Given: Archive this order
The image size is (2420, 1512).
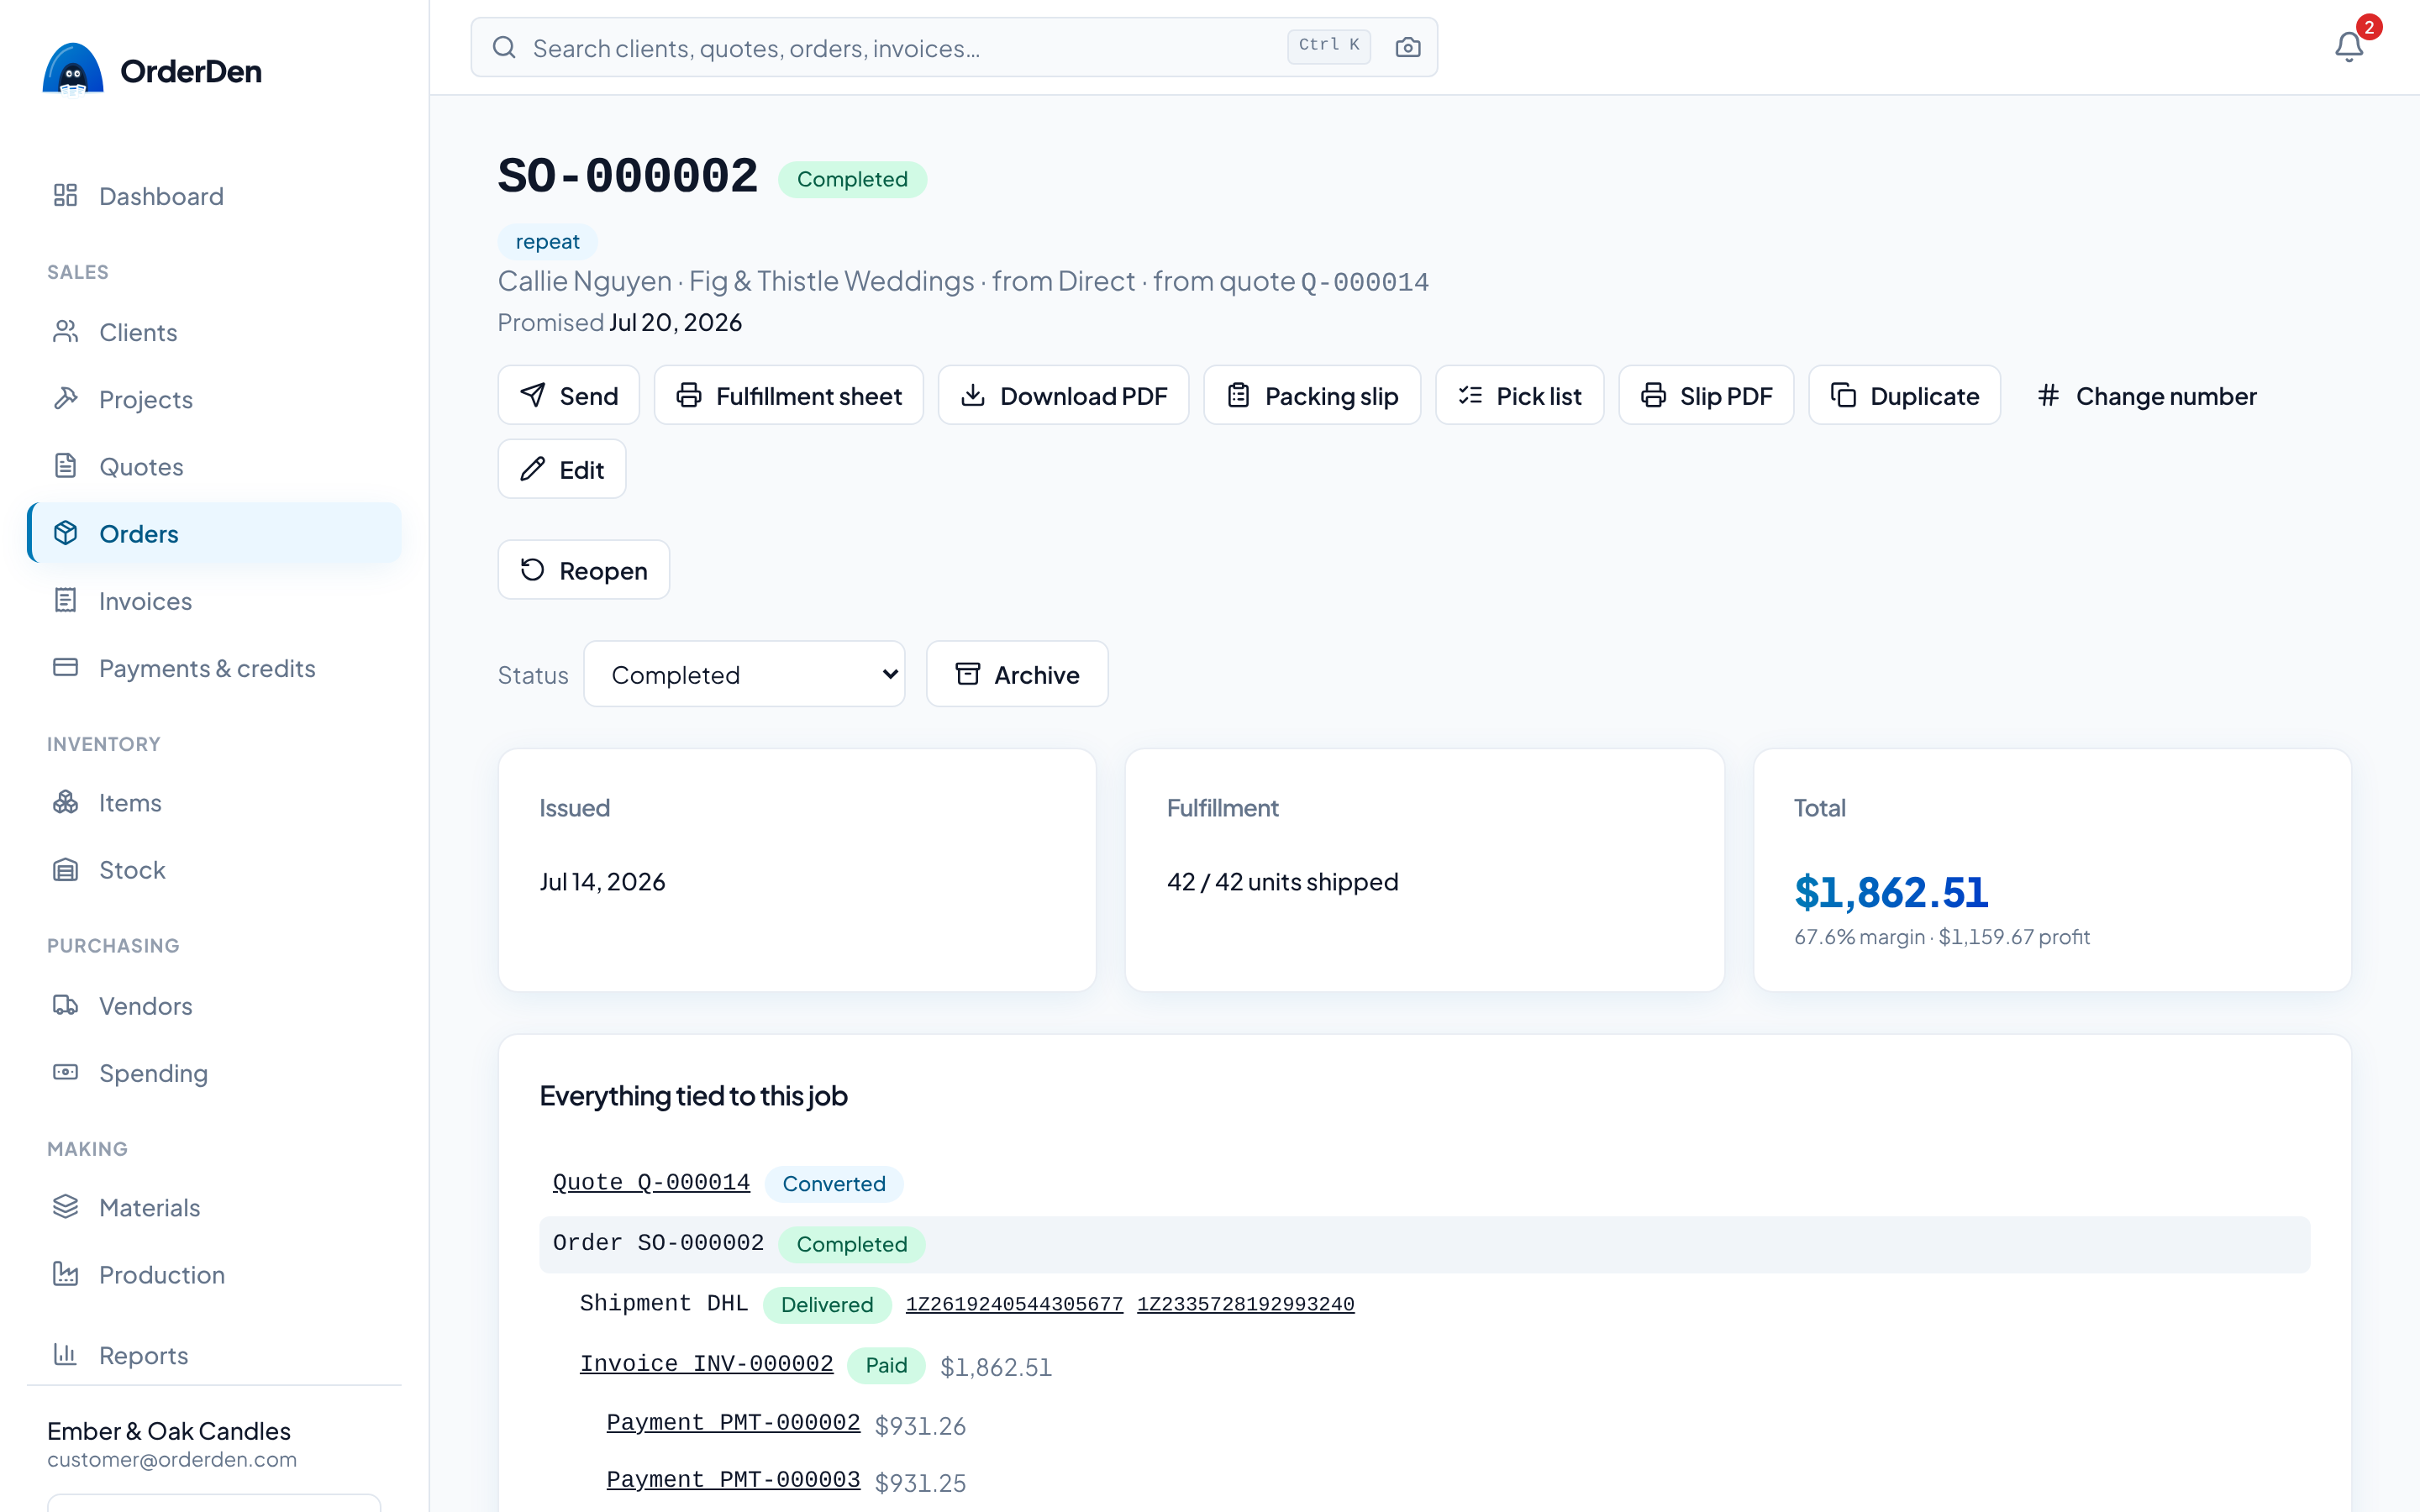Looking at the screenshot, I should click(x=1016, y=674).
